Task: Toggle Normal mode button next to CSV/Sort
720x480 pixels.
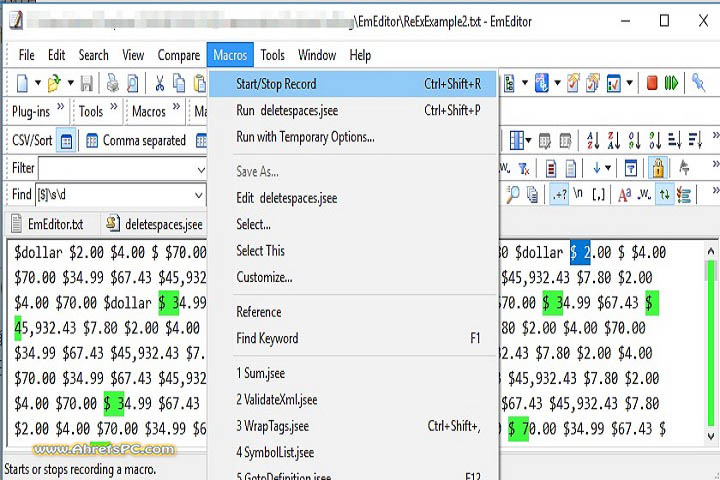Action: (66, 141)
